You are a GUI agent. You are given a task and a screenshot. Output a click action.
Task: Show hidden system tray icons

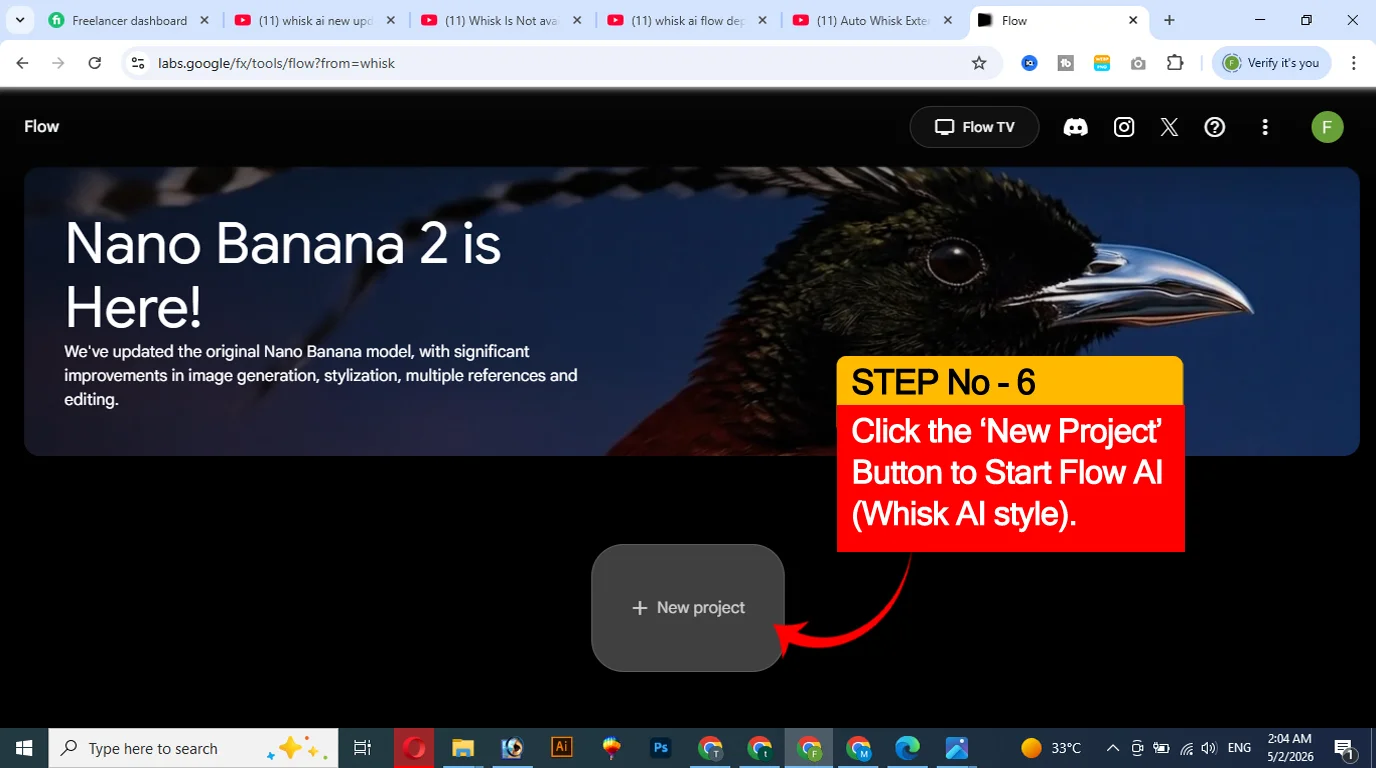point(1112,748)
